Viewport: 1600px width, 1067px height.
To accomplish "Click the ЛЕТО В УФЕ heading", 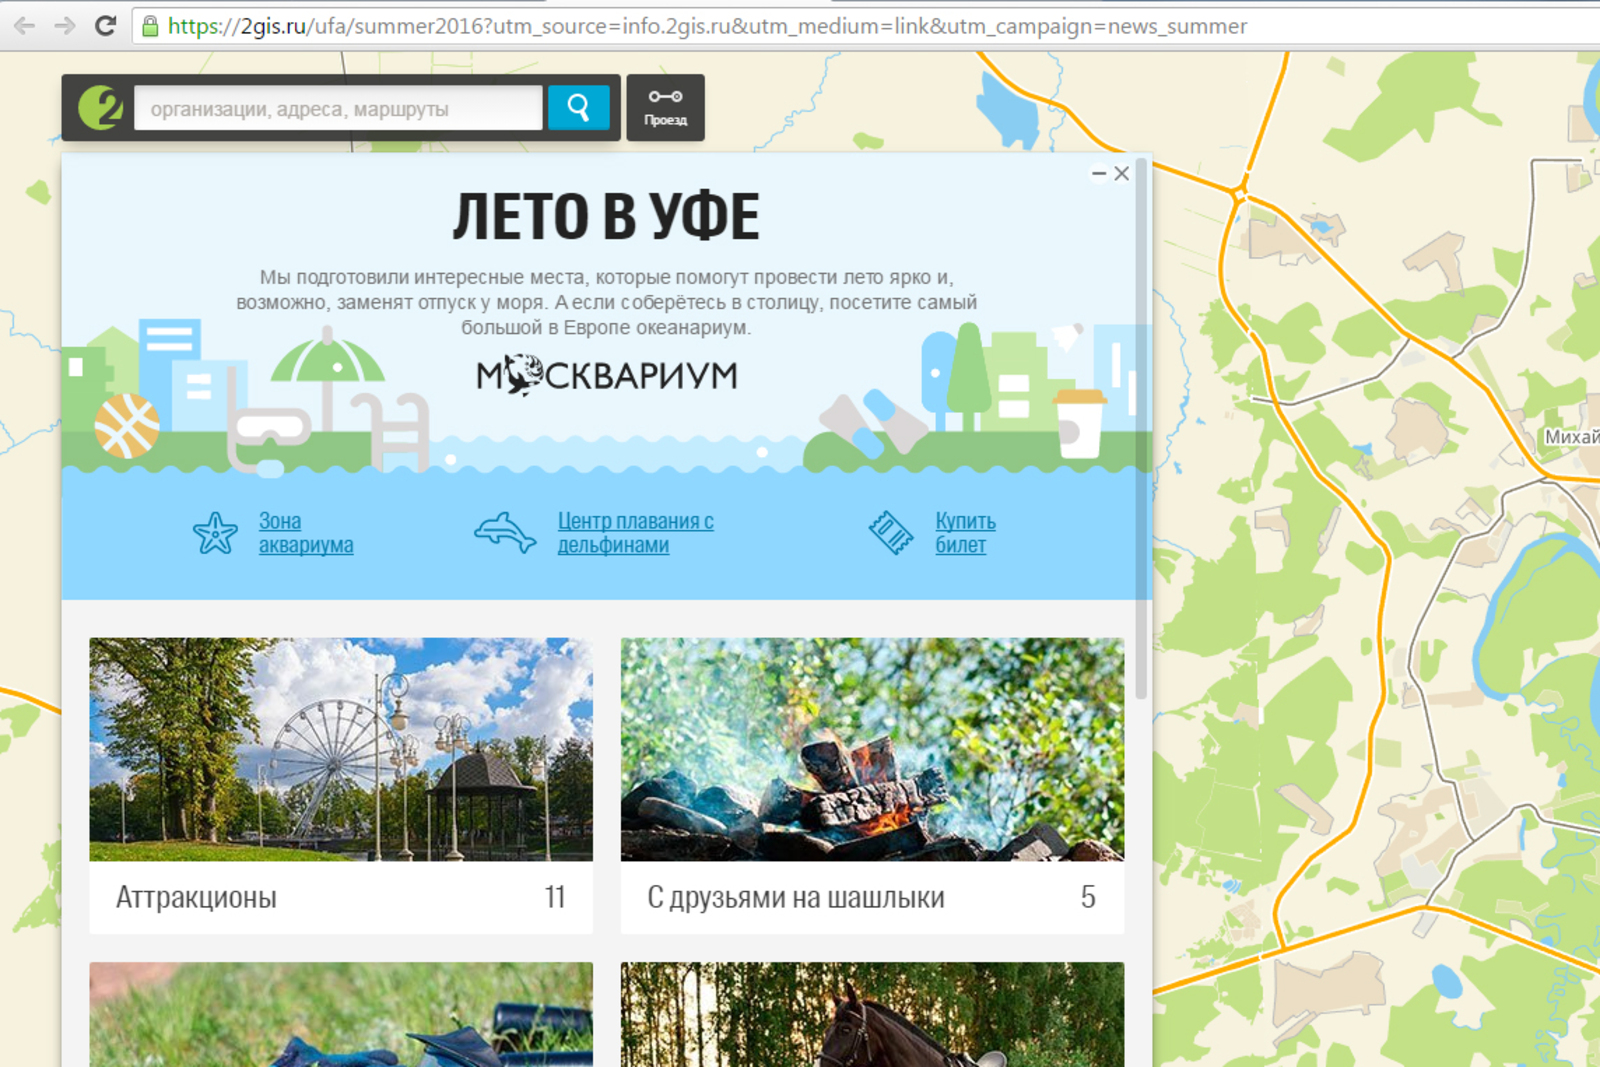I will (x=606, y=216).
